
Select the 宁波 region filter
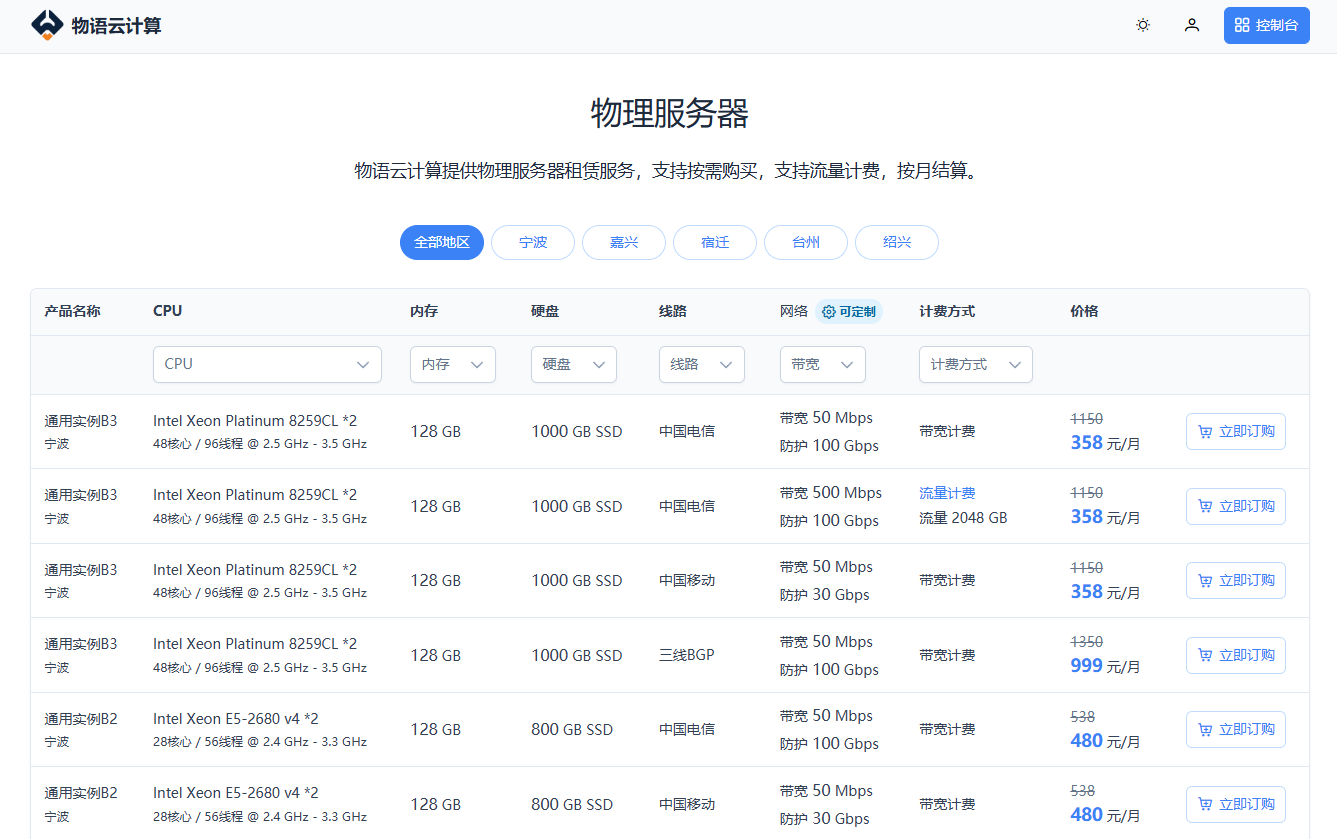533,242
